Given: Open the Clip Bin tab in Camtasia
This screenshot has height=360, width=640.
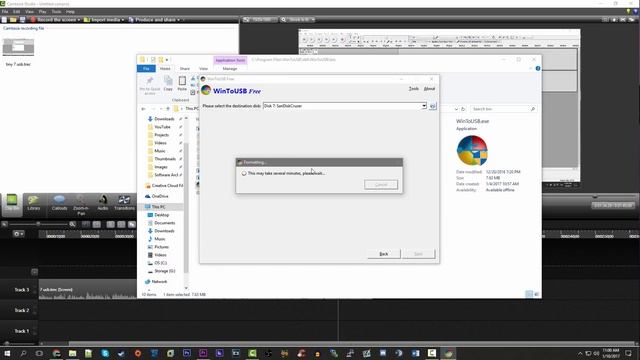Looking at the screenshot, I should (x=12, y=203).
